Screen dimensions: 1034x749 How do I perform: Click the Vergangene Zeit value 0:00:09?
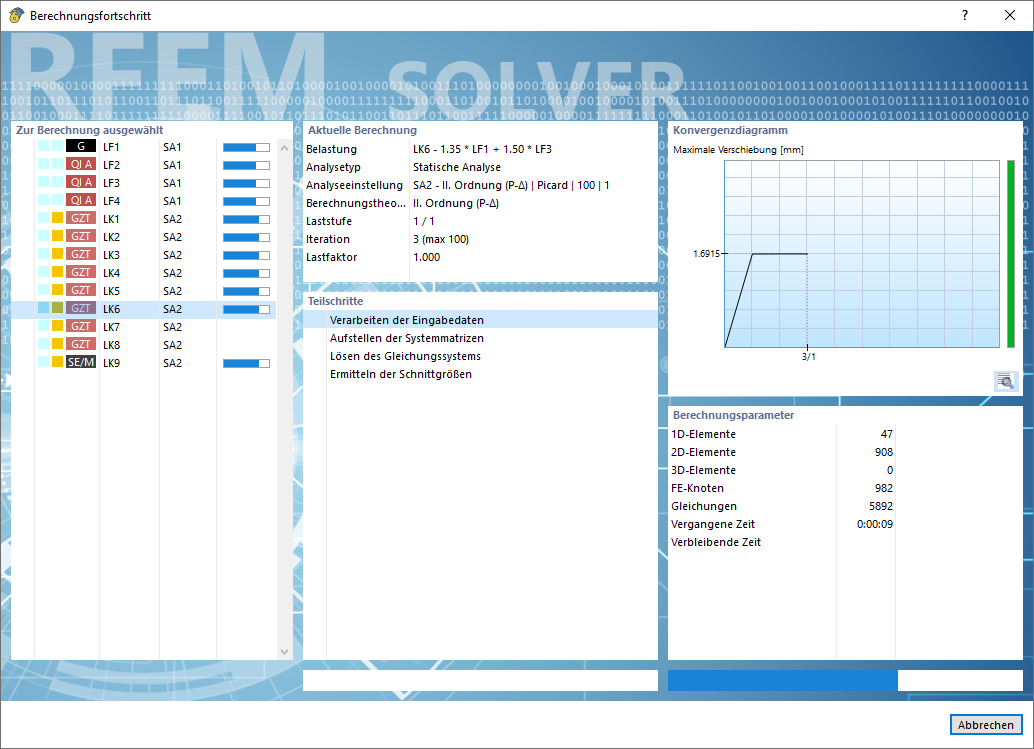pos(875,524)
